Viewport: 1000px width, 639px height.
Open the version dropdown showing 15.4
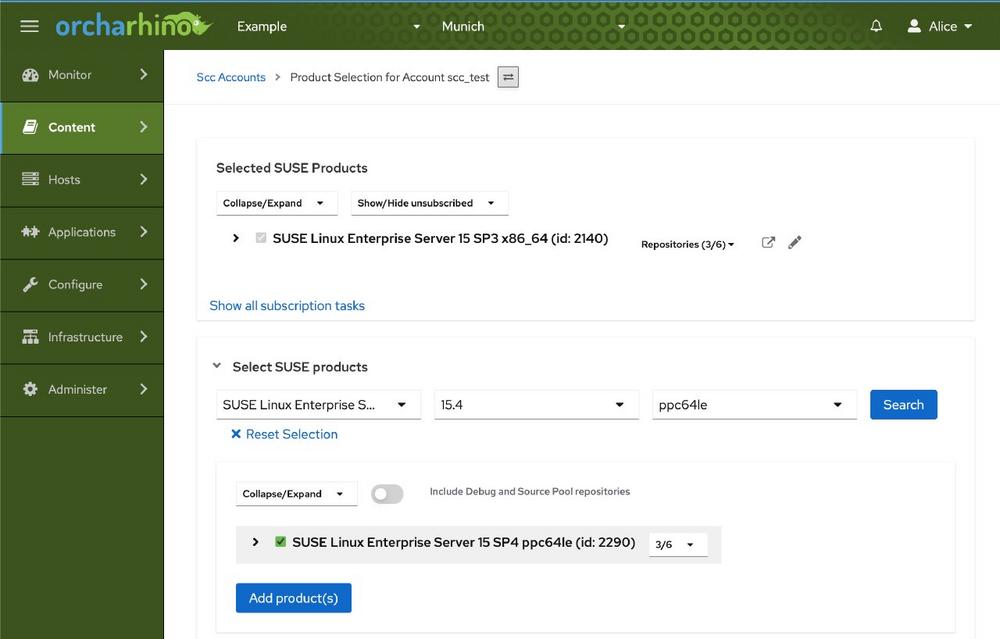click(536, 405)
